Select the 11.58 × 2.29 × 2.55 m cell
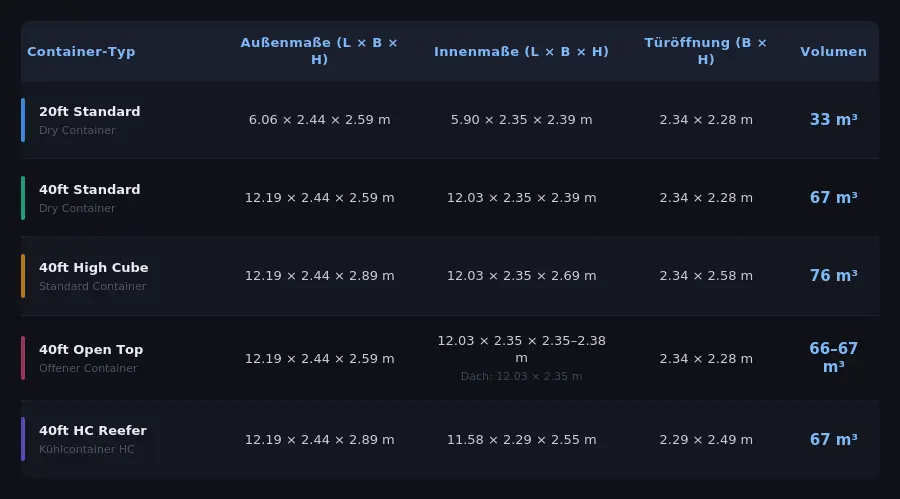Screen dimensions: 900x499 521,440
